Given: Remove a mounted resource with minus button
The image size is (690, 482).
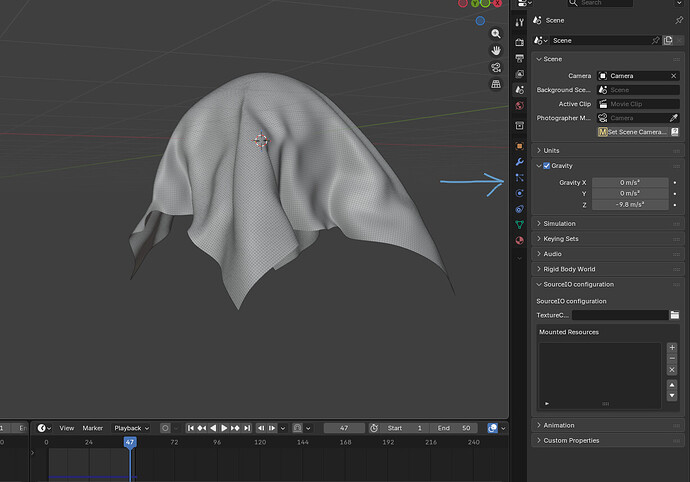Looking at the screenshot, I should 672,358.
